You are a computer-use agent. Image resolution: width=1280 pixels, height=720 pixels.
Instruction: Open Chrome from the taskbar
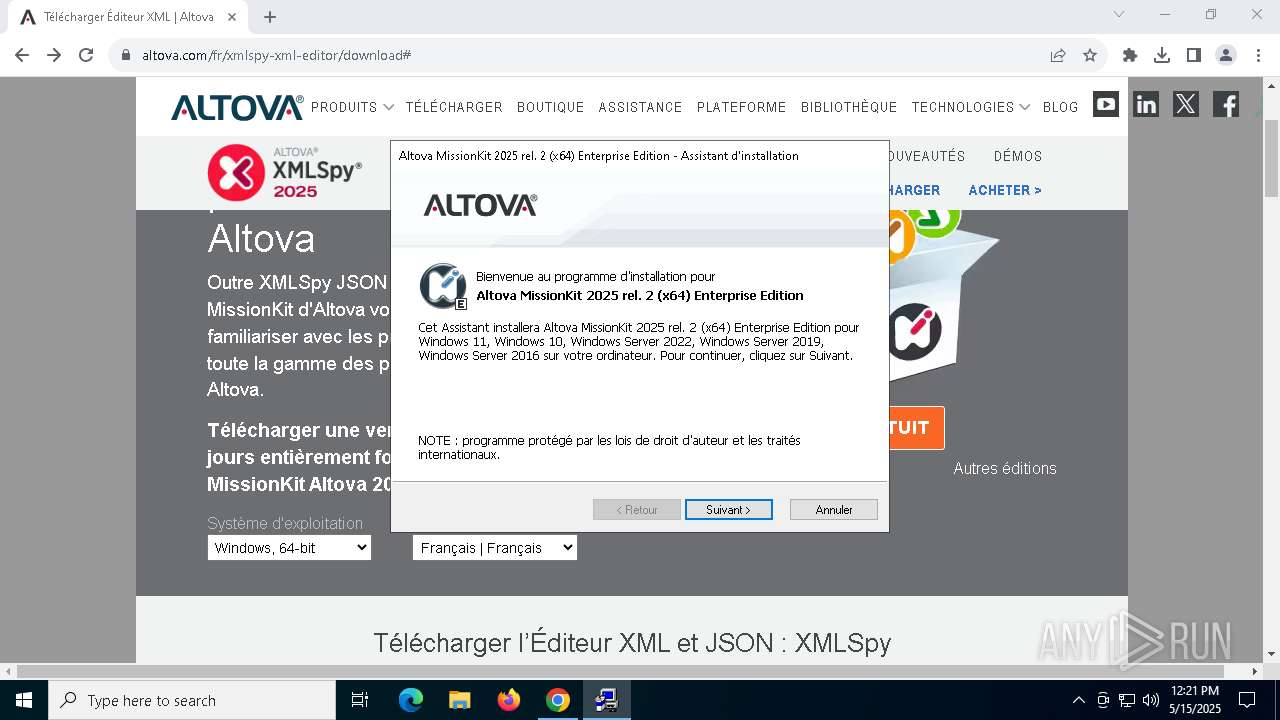[x=558, y=700]
